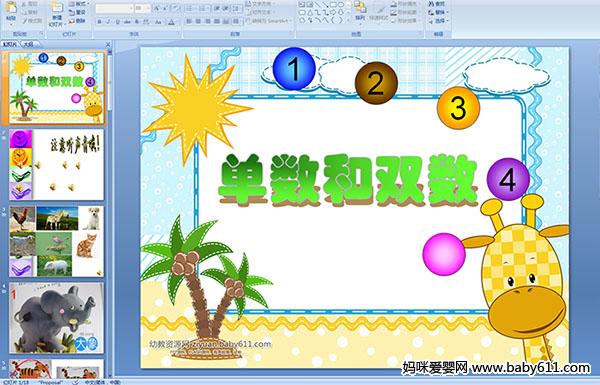Click the Reset slide button
This screenshot has width=600, height=385.
coord(76,12)
